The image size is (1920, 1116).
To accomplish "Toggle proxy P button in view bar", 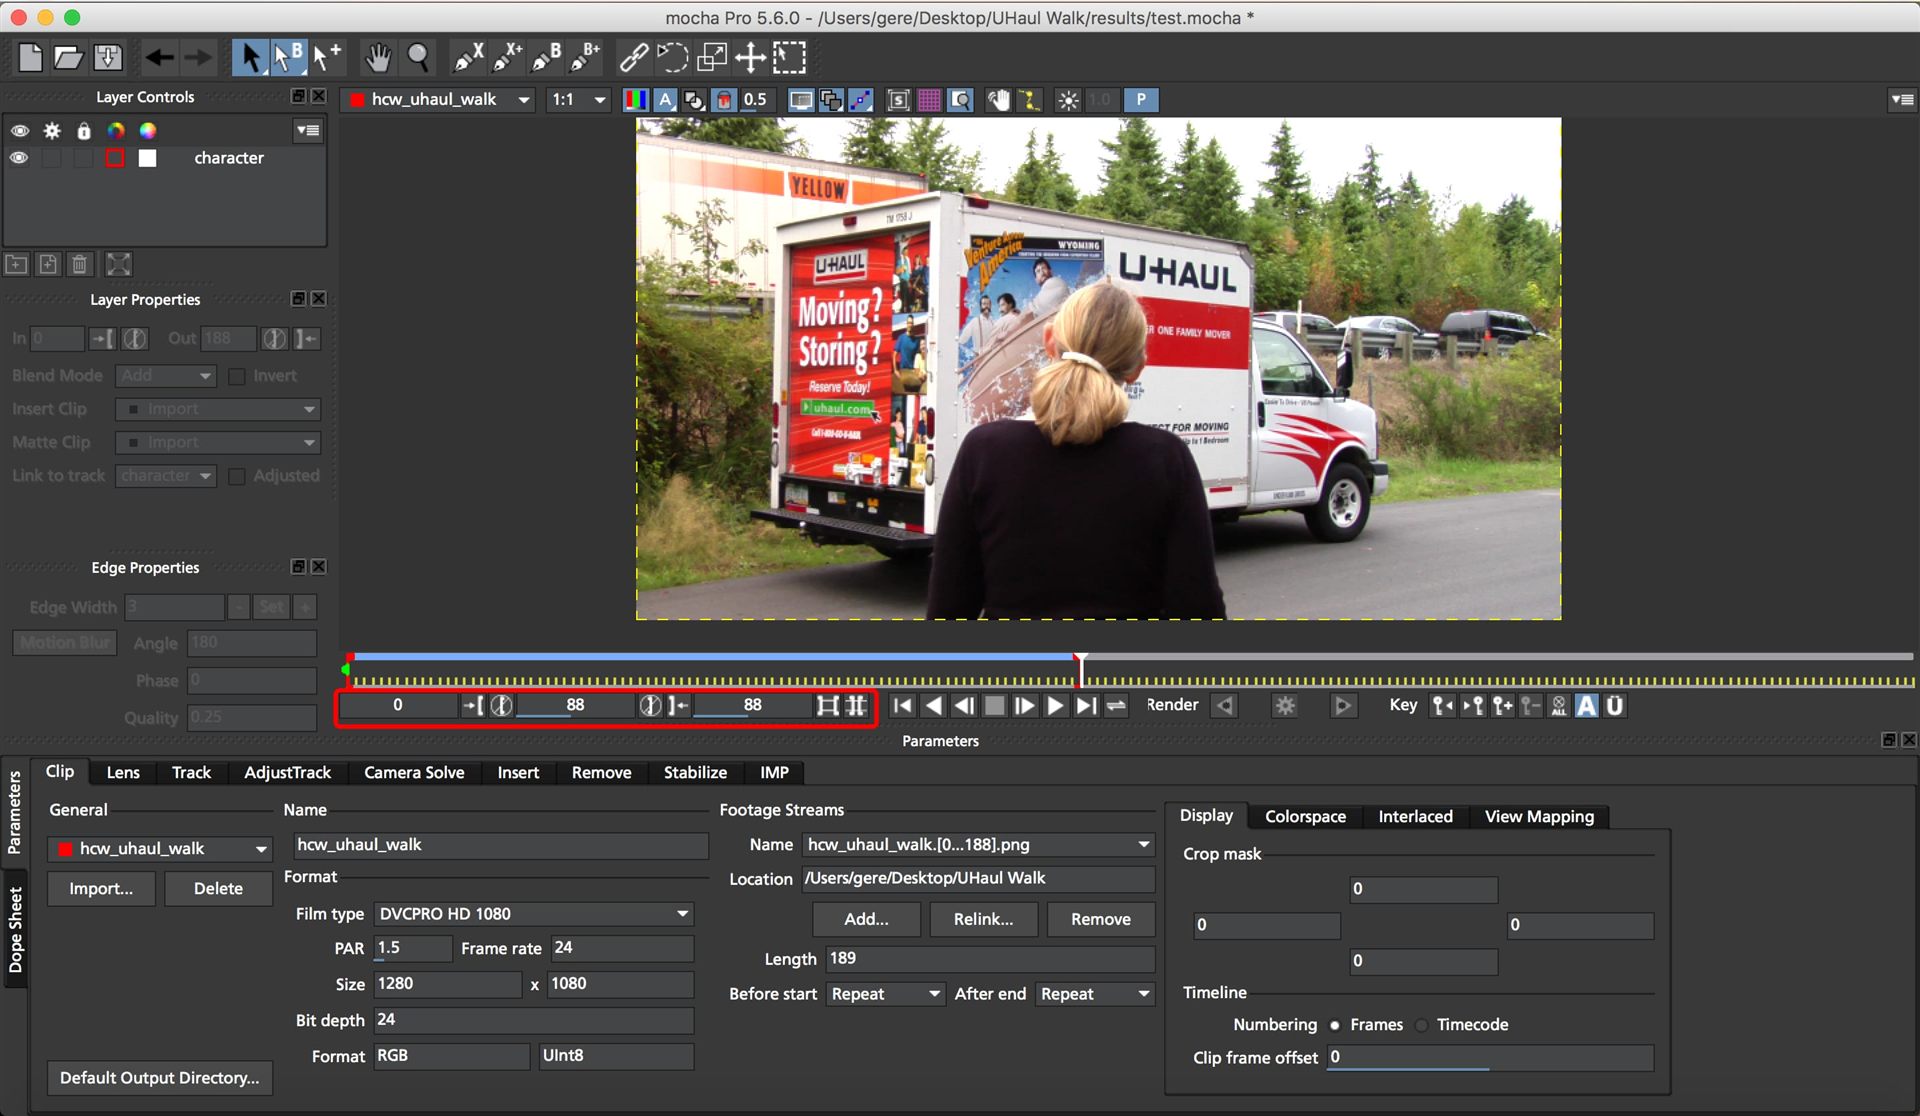I will (1140, 100).
